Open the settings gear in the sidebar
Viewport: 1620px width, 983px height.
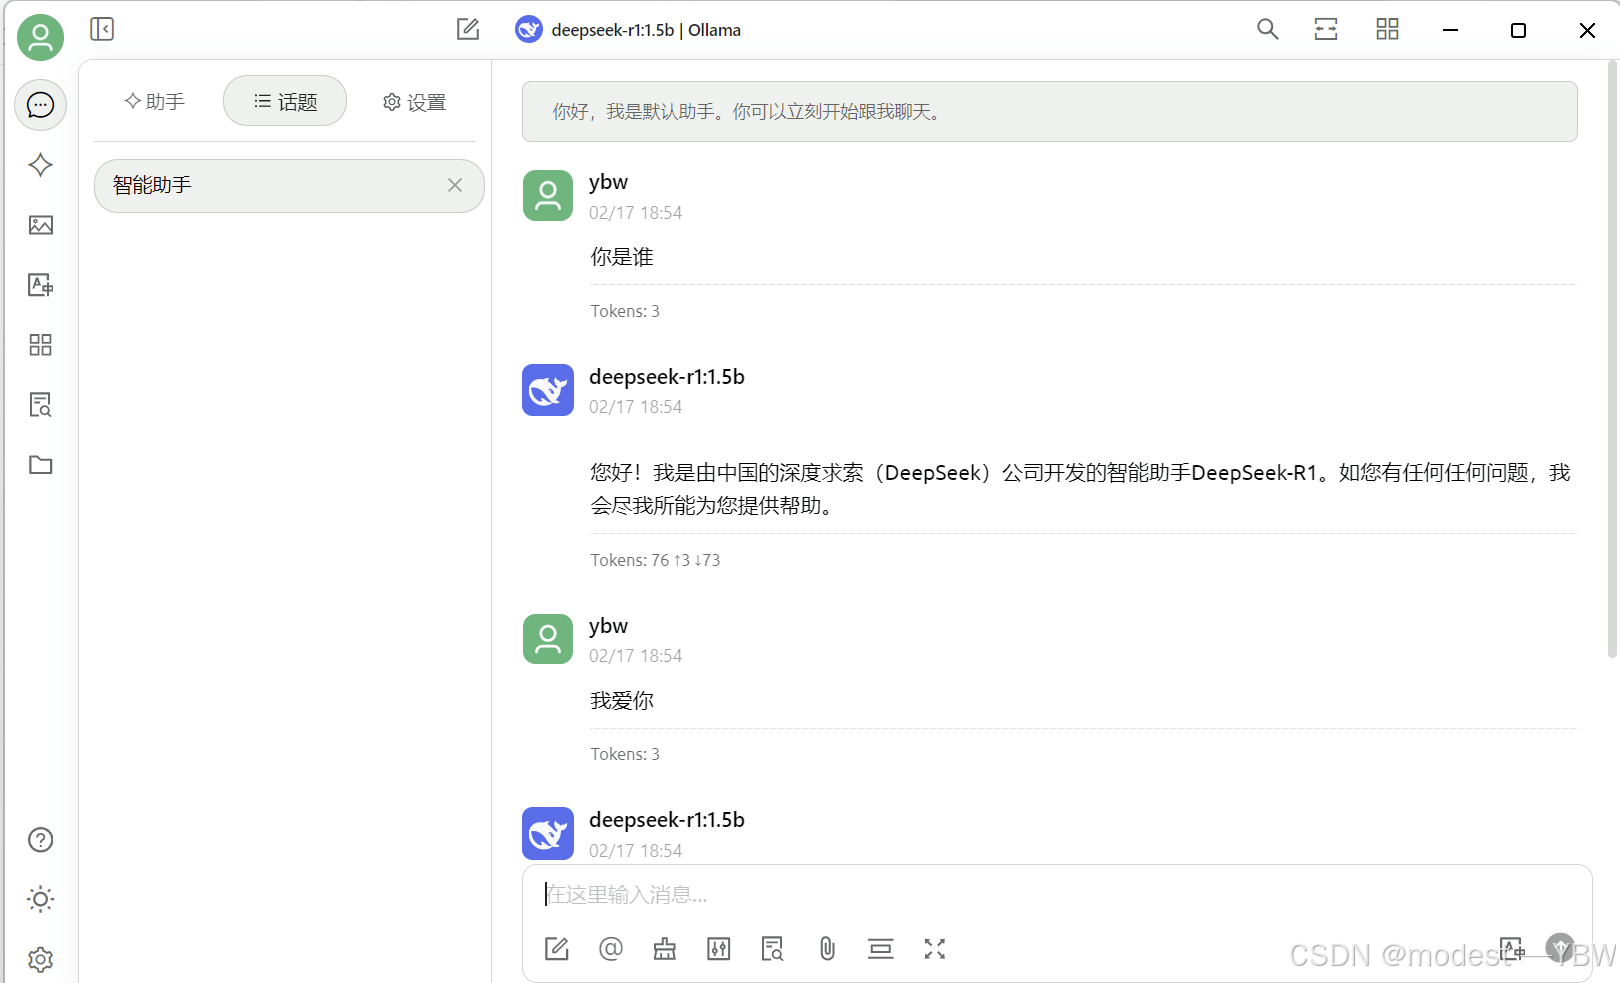coord(41,959)
